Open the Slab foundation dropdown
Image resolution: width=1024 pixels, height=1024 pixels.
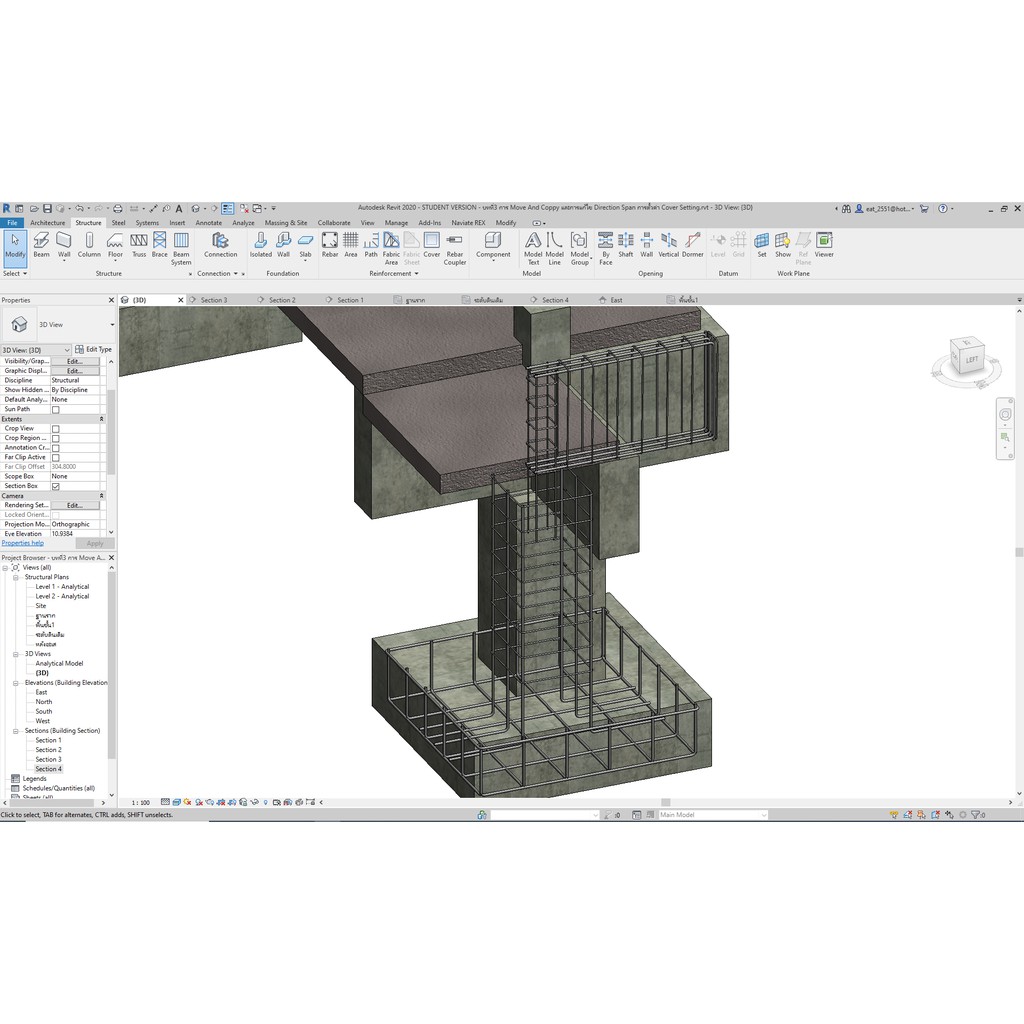[305, 261]
